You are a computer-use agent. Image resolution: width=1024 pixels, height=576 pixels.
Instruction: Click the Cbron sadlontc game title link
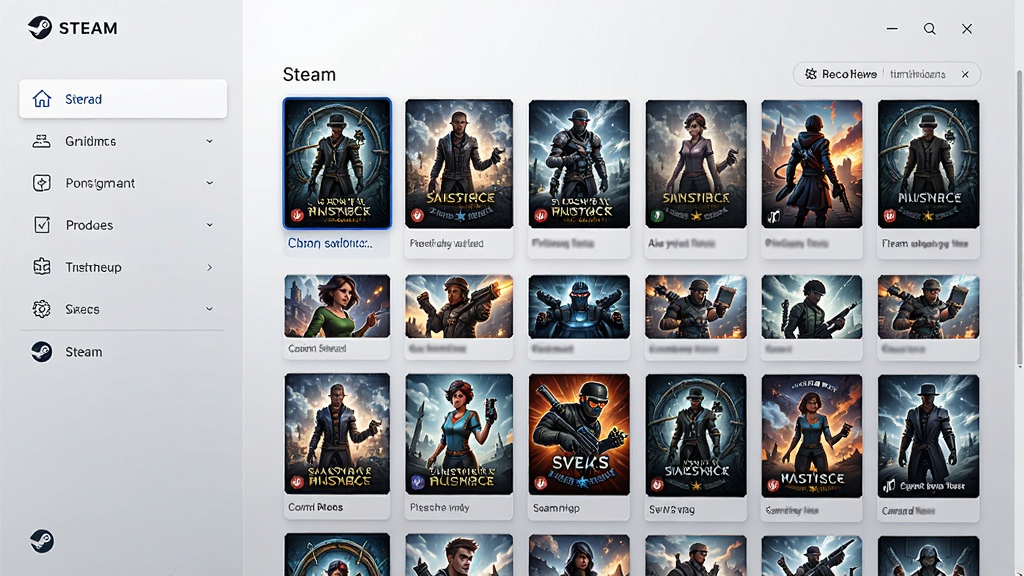pyautogui.click(x=330, y=243)
